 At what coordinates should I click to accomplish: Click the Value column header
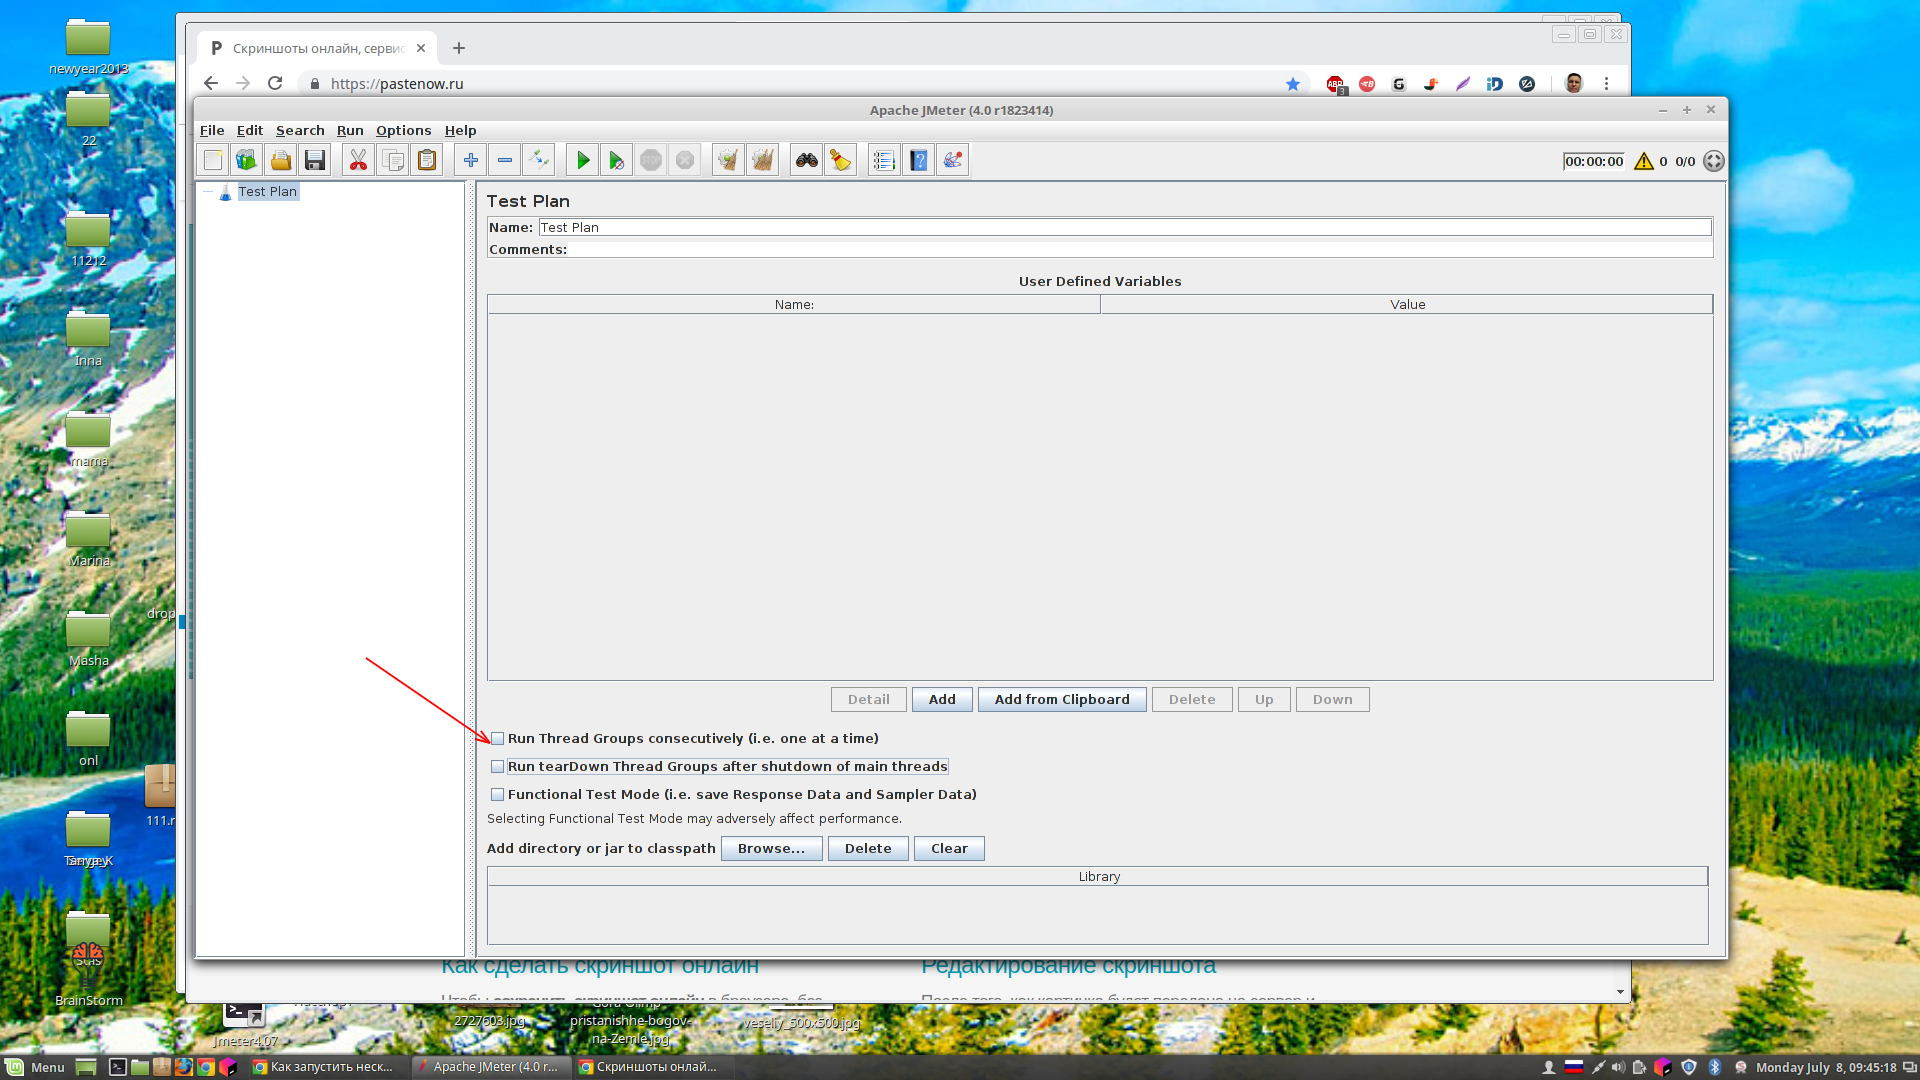point(1407,305)
